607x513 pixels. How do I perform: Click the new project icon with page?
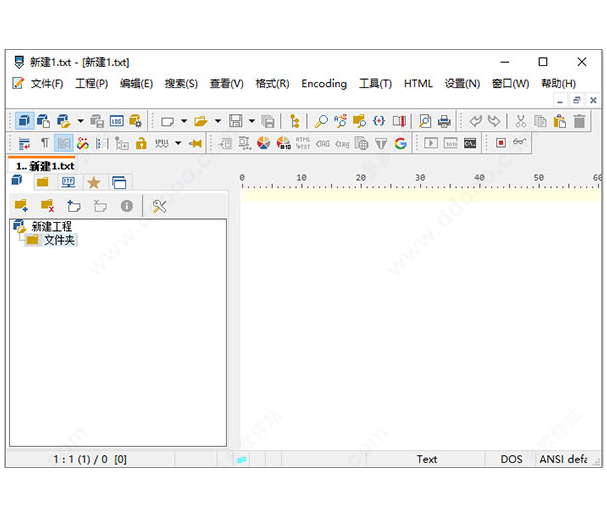[43, 121]
